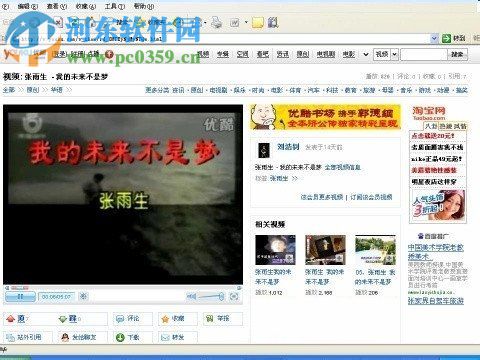The width and height of the screenshot is (480, 360).
Task: Go to the 电视剧 nav tab
Action: (325, 54)
